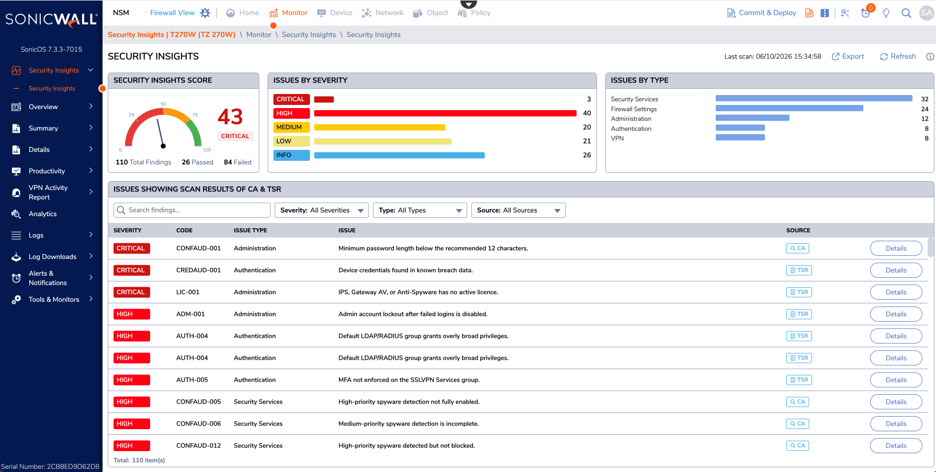The image size is (936, 472).
Task: Click the CA source badge for CONFAUD-001
Action: point(798,248)
